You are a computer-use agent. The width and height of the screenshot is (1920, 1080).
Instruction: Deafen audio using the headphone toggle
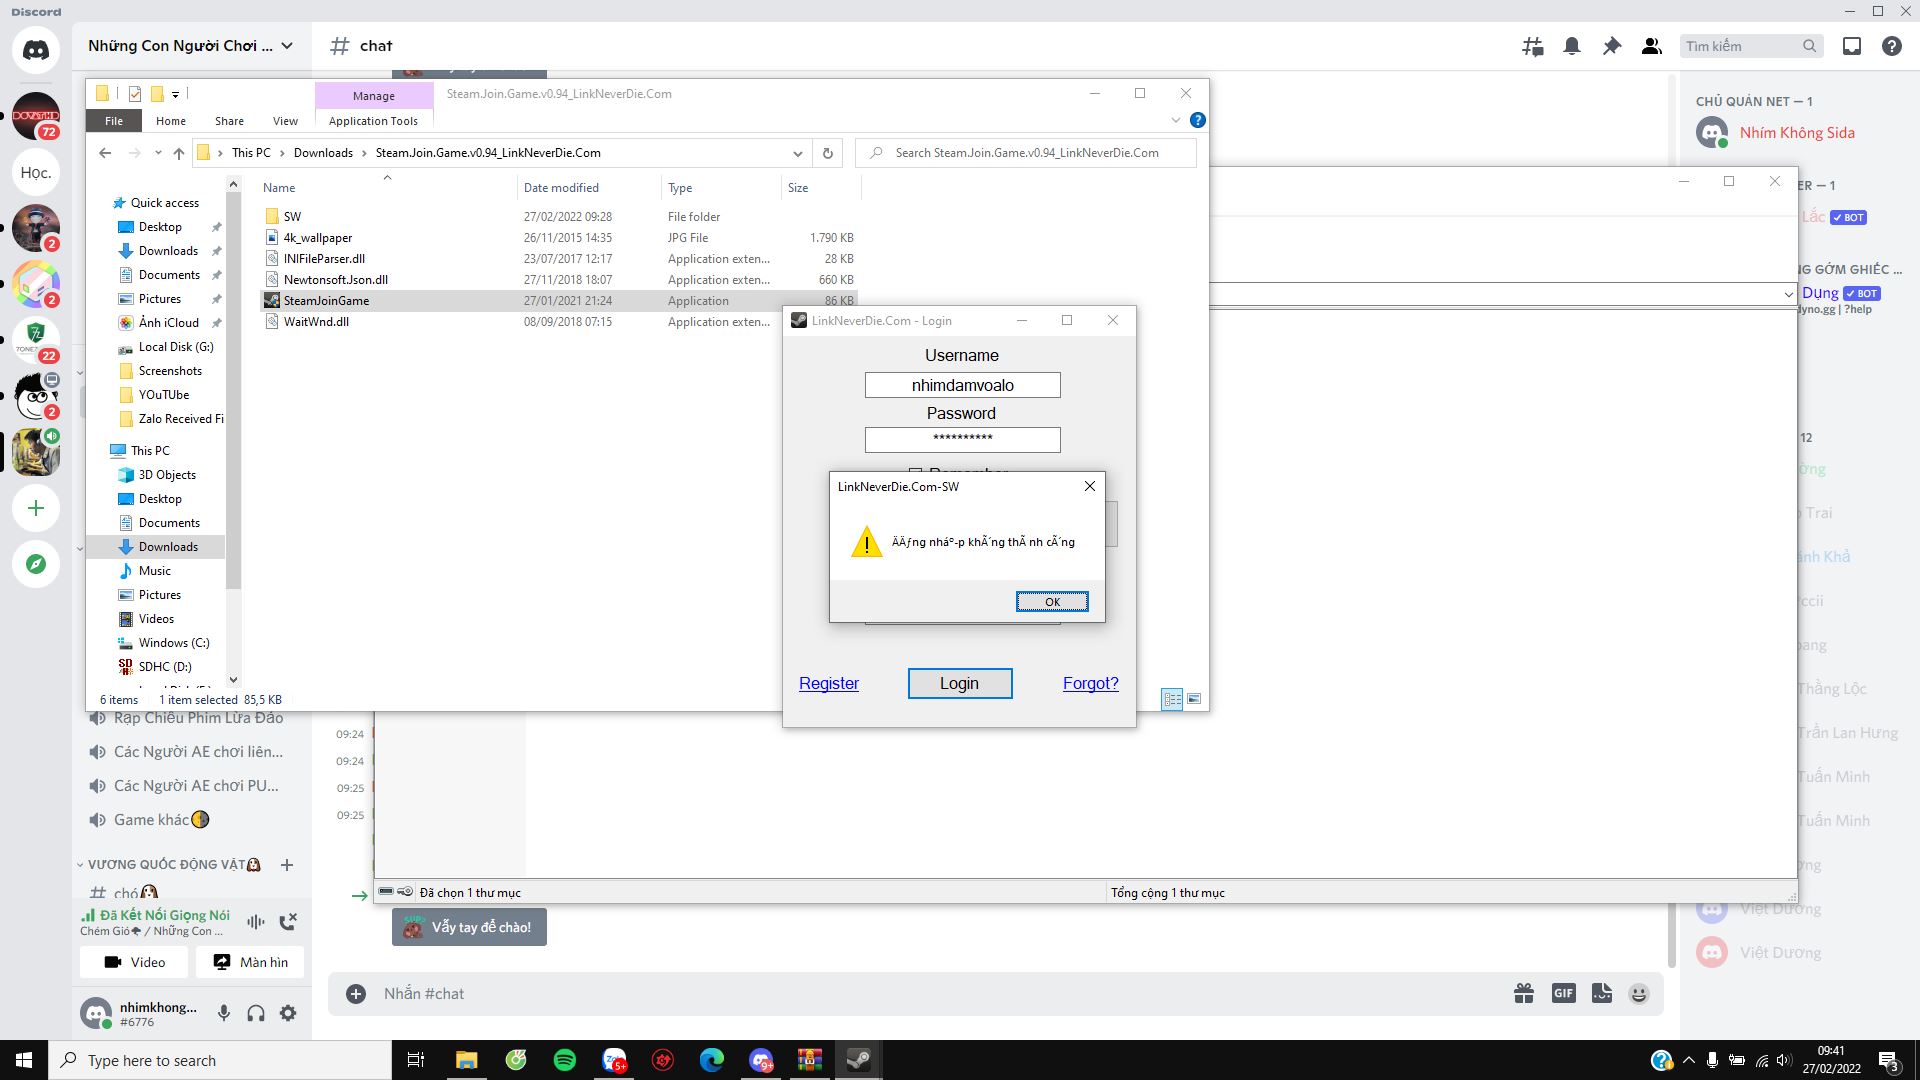[x=255, y=1013]
